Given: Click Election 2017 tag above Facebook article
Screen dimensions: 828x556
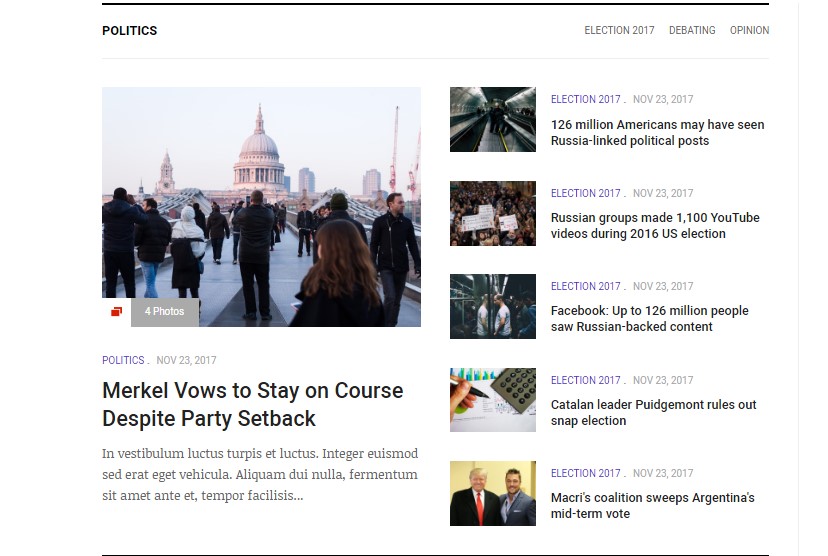Looking at the screenshot, I should click(x=585, y=286).
